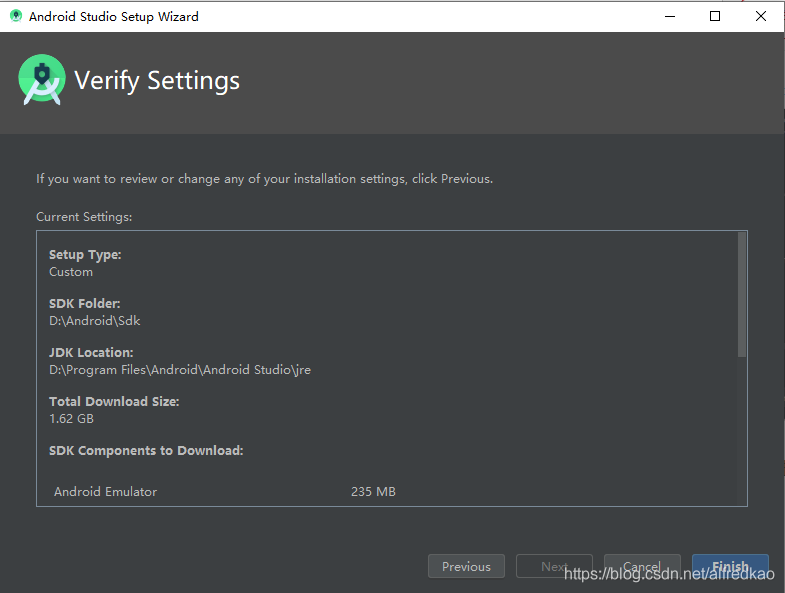The image size is (785, 593).
Task: Click the settings list vertical scrollbar thumb
Action: (x=741, y=294)
